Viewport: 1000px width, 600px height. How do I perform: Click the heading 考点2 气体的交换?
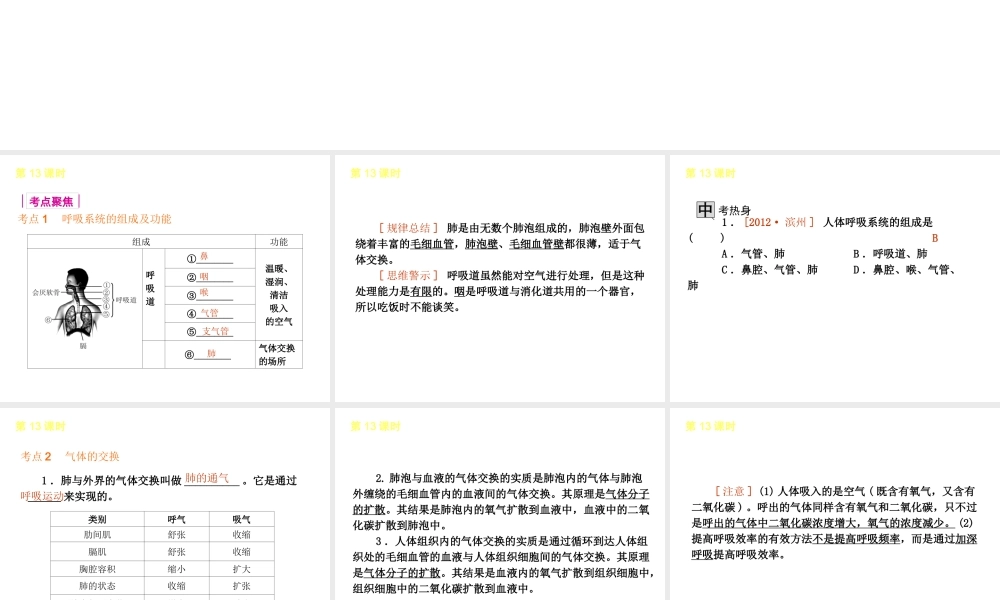tap(70, 456)
